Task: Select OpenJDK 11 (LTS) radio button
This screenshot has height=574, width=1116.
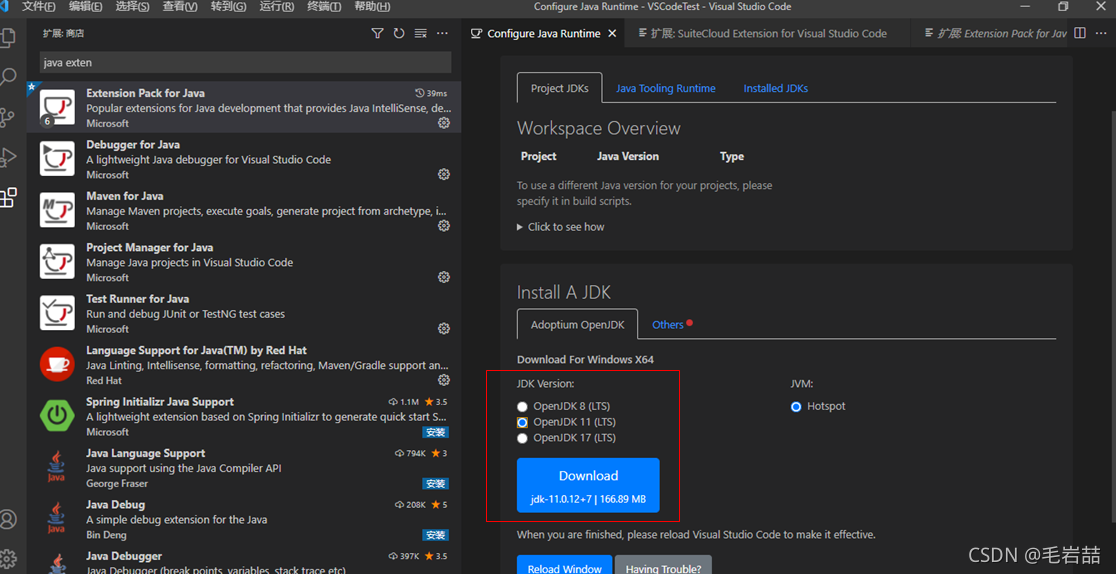Action: [522, 422]
